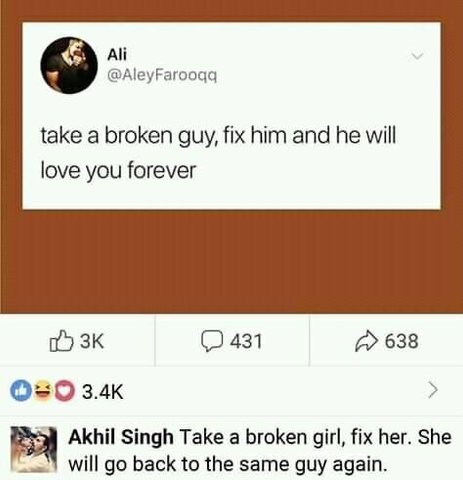Expand the tweet options chevron
Viewport: 463px width, 480px height.
(x=417, y=56)
